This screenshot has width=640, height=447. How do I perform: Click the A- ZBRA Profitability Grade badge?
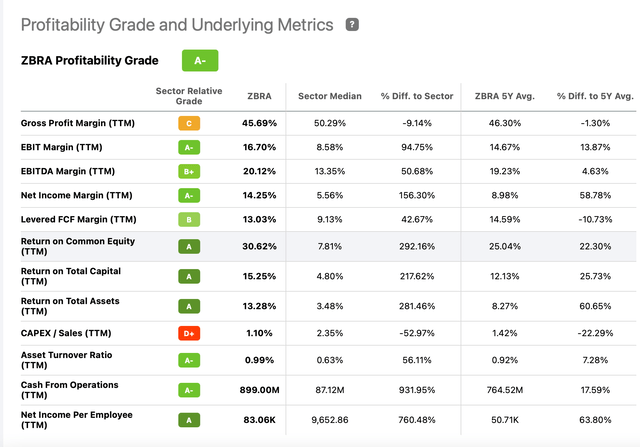(200, 61)
